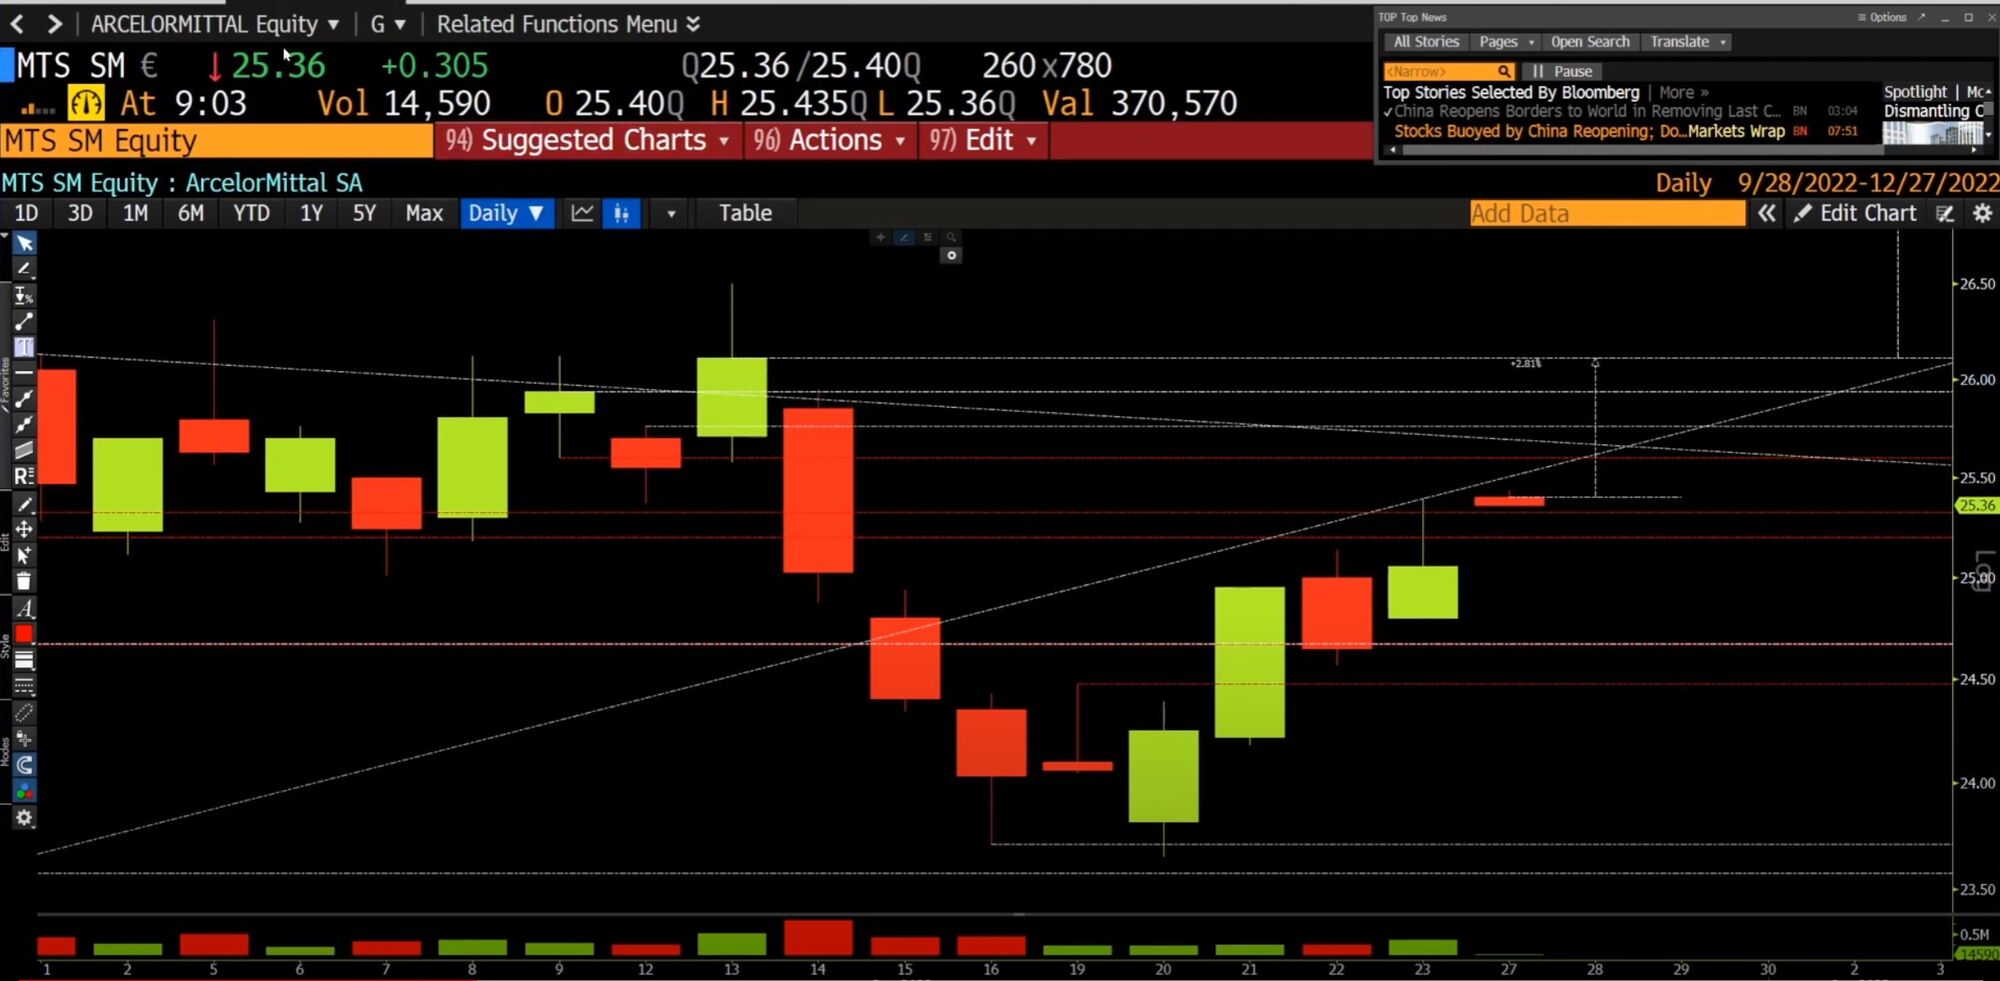Open the Daily periodicity dropdown
This screenshot has width=2000, height=981.
506,213
